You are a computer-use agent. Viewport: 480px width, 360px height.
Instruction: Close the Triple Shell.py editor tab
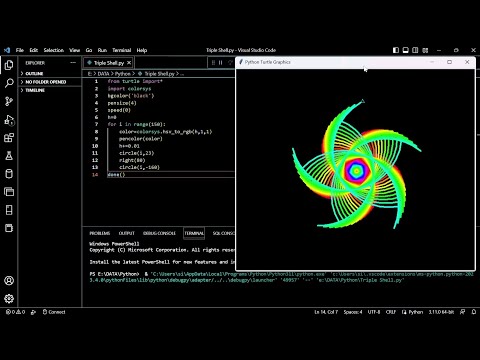click(x=129, y=63)
